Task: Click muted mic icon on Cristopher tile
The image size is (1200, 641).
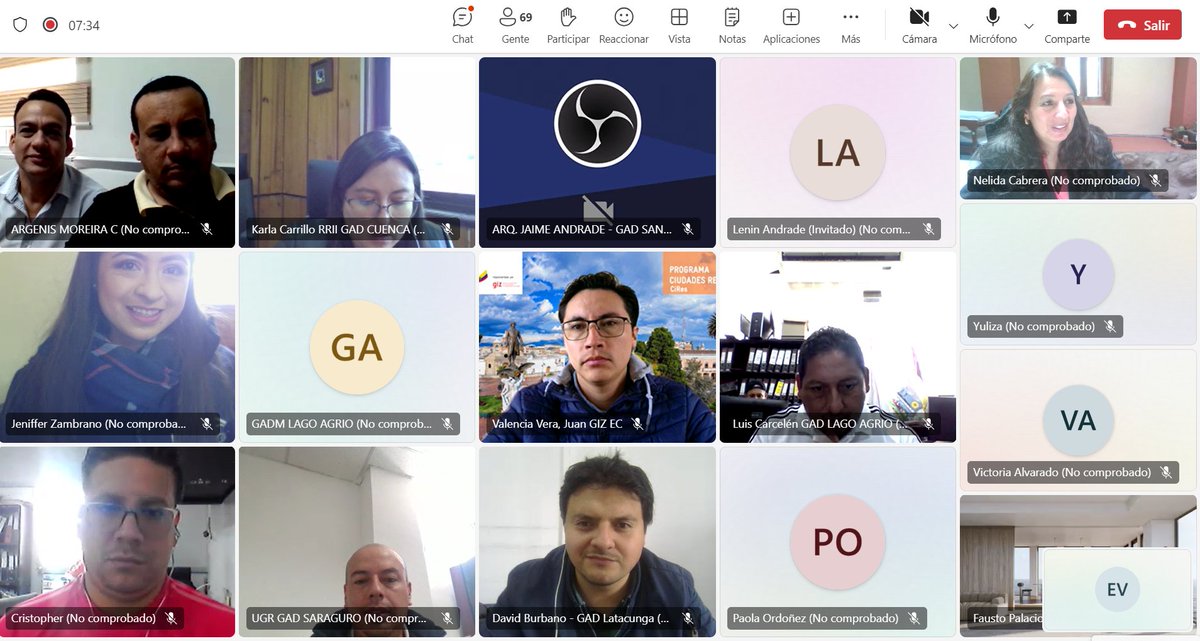Action: pyautogui.click(x=171, y=618)
